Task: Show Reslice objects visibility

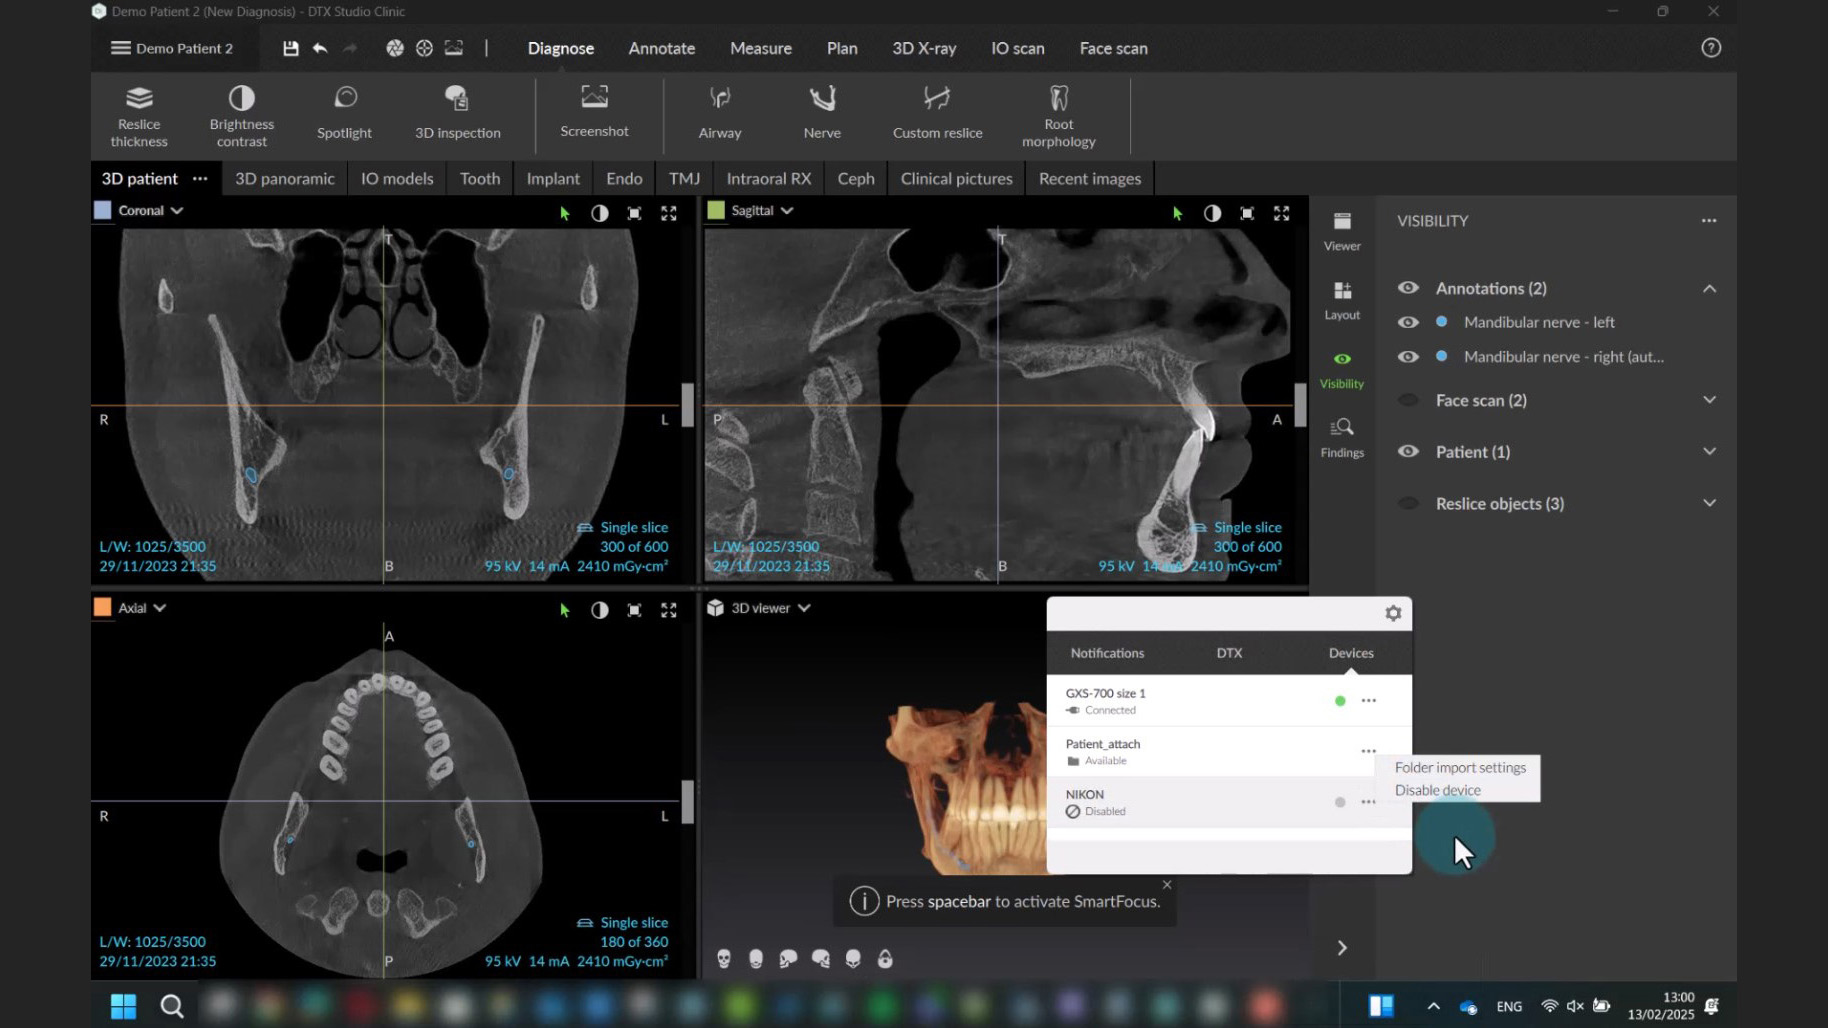Action: click(1408, 503)
